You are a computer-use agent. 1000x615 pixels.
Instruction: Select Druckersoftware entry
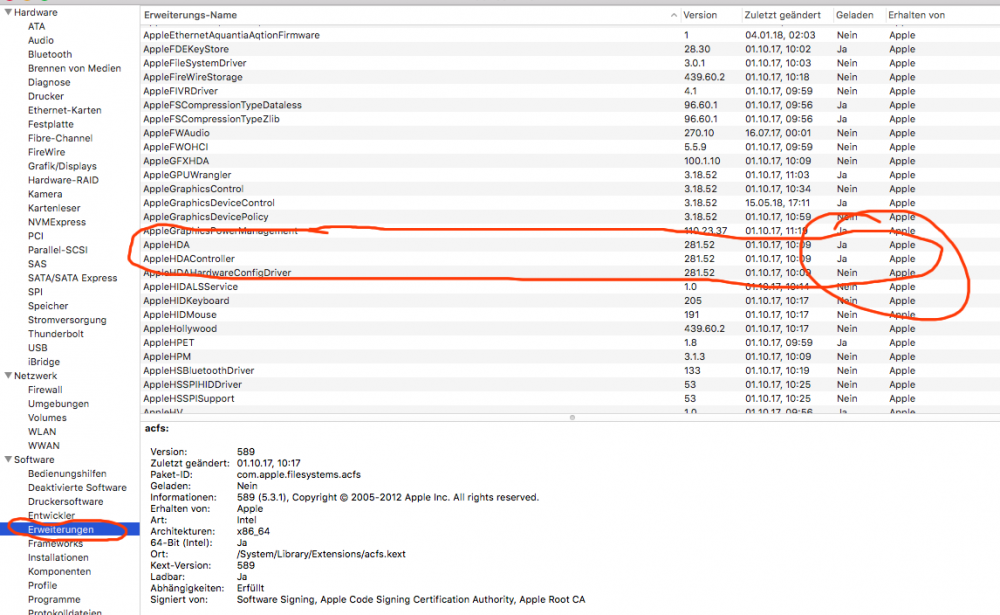[65, 502]
